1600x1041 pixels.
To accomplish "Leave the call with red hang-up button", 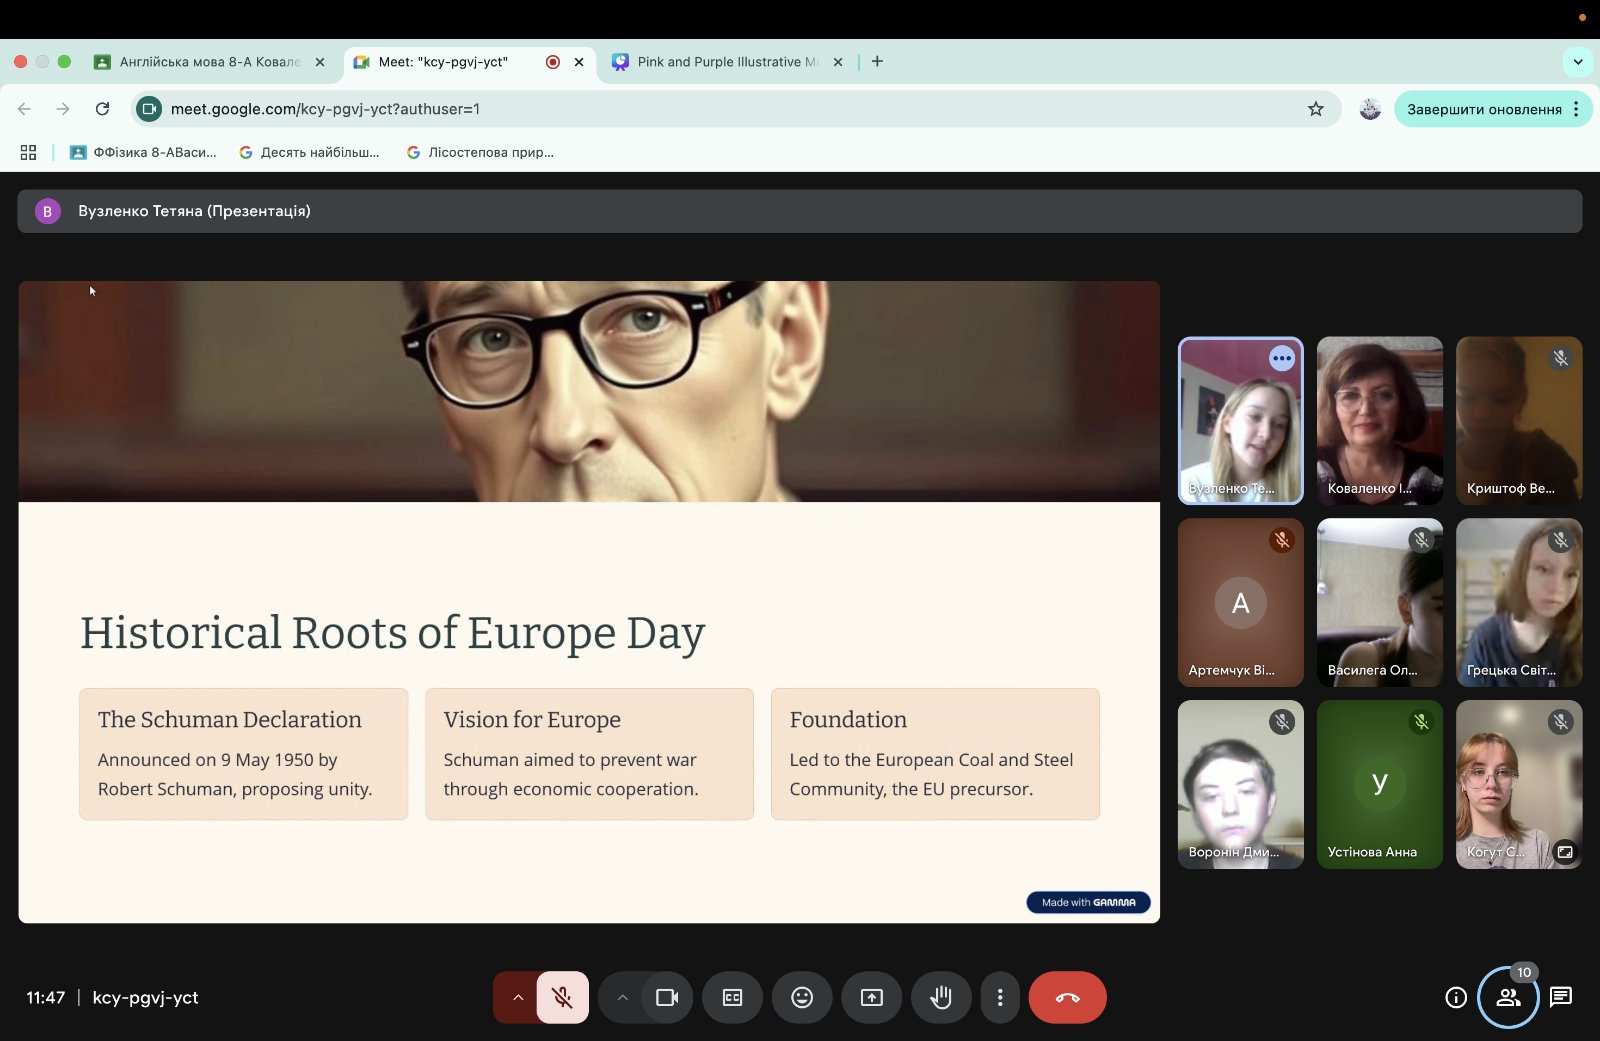I will 1067,997.
